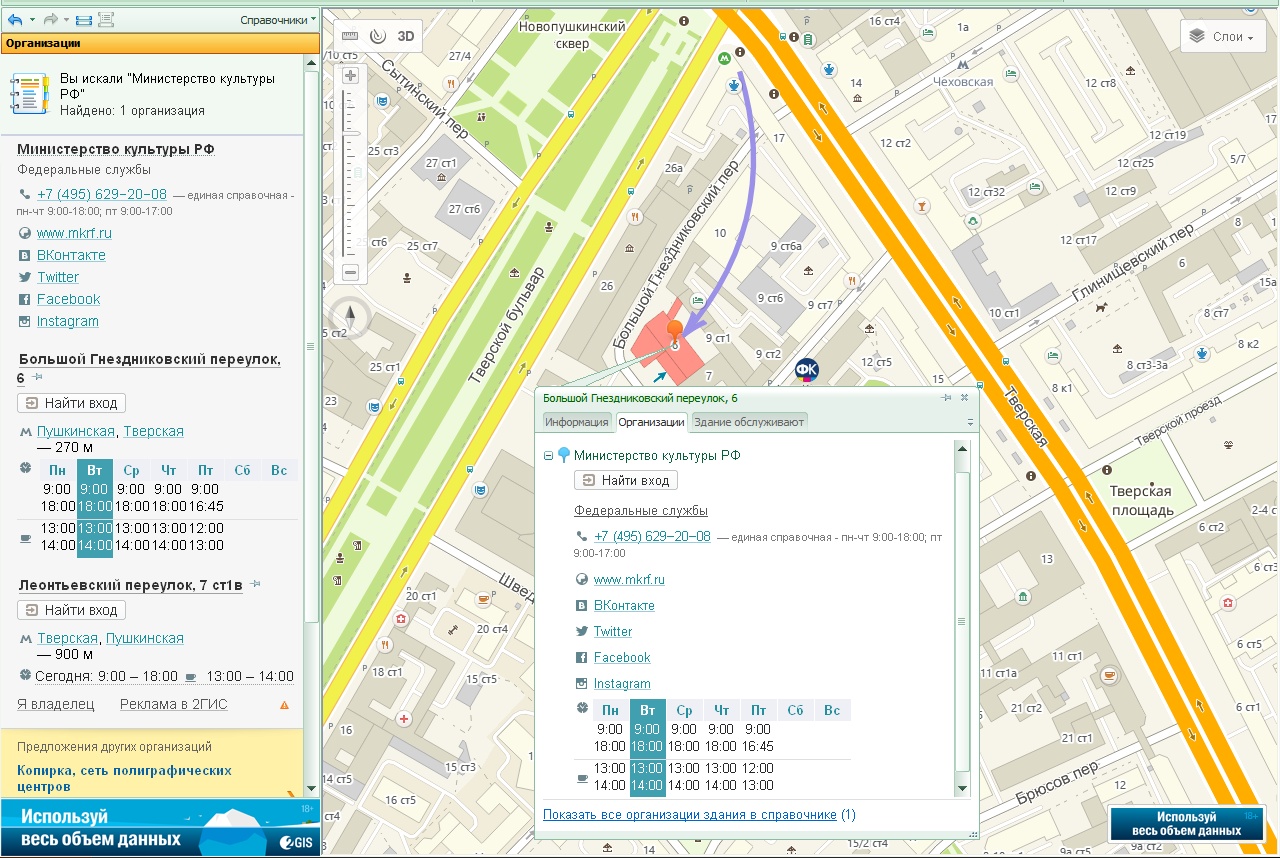Pin the building popup card
Screen dimensions: 1280x858
point(946,398)
